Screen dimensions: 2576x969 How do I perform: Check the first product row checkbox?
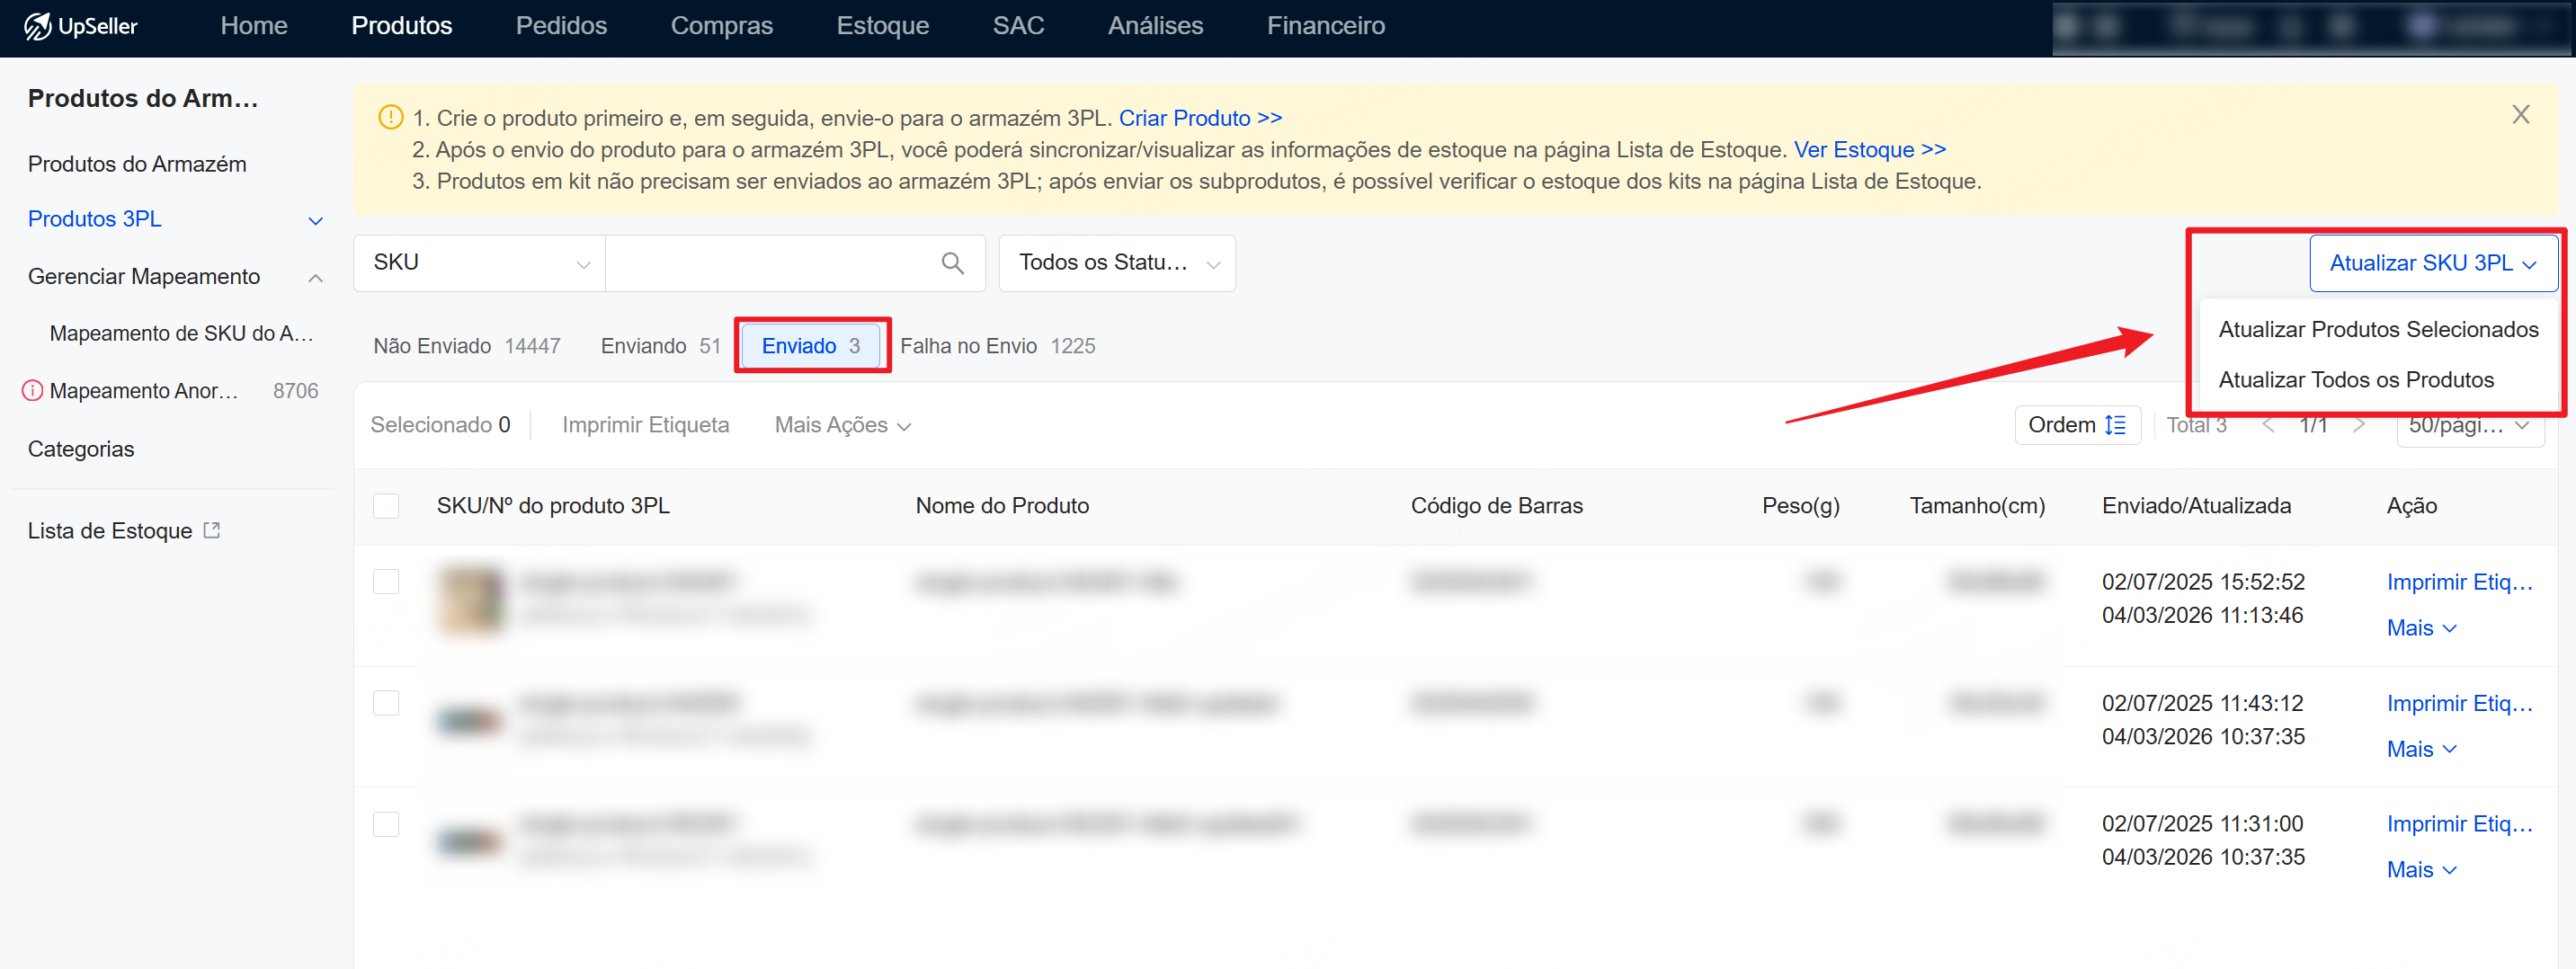point(386,582)
